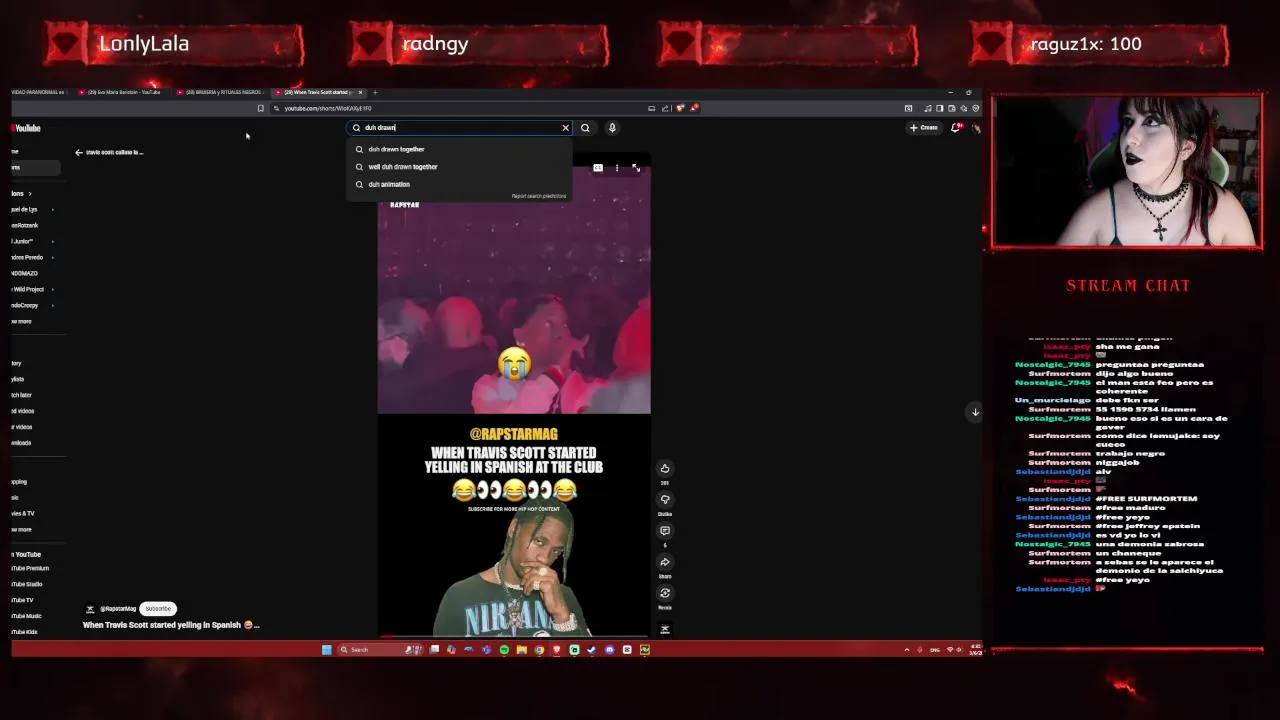Open YouTube Music in sidebar
1280x720 pixels.
click(27, 616)
